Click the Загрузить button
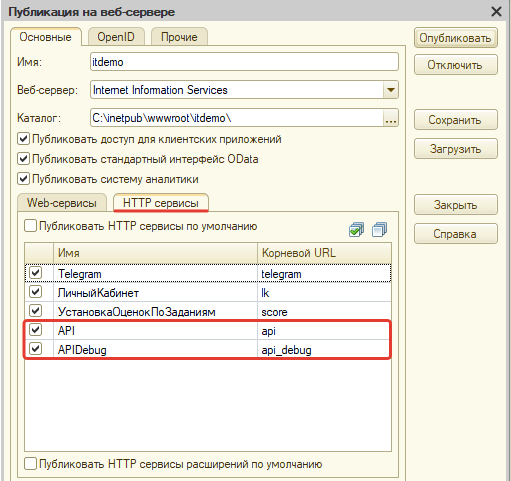This screenshot has height=481, width=511. [456, 149]
